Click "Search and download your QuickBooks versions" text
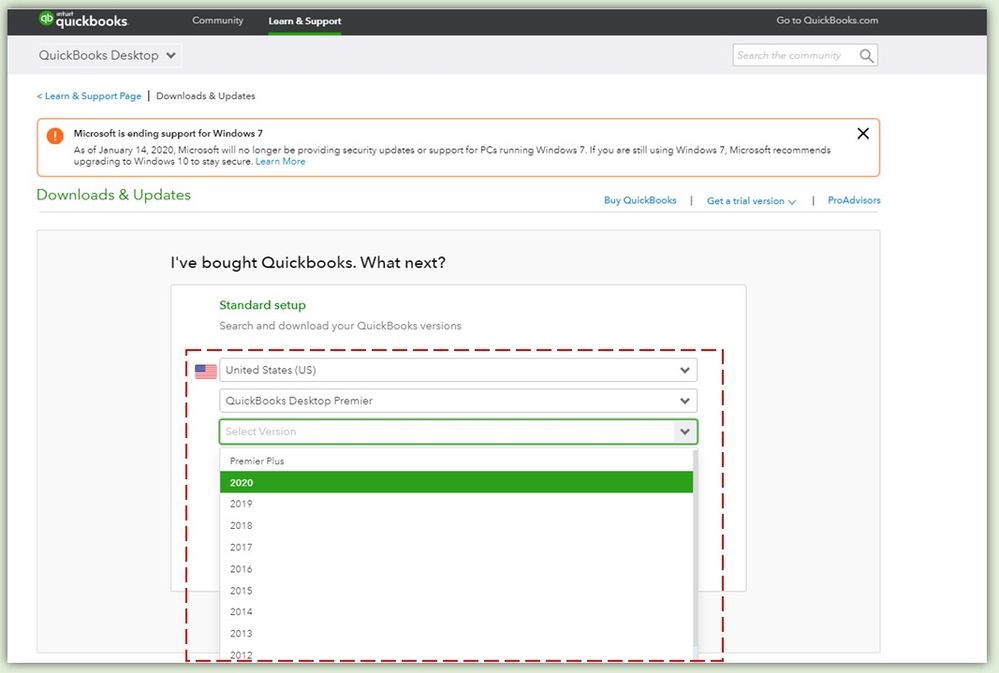The image size is (999, 673). pyautogui.click(x=340, y=326)
